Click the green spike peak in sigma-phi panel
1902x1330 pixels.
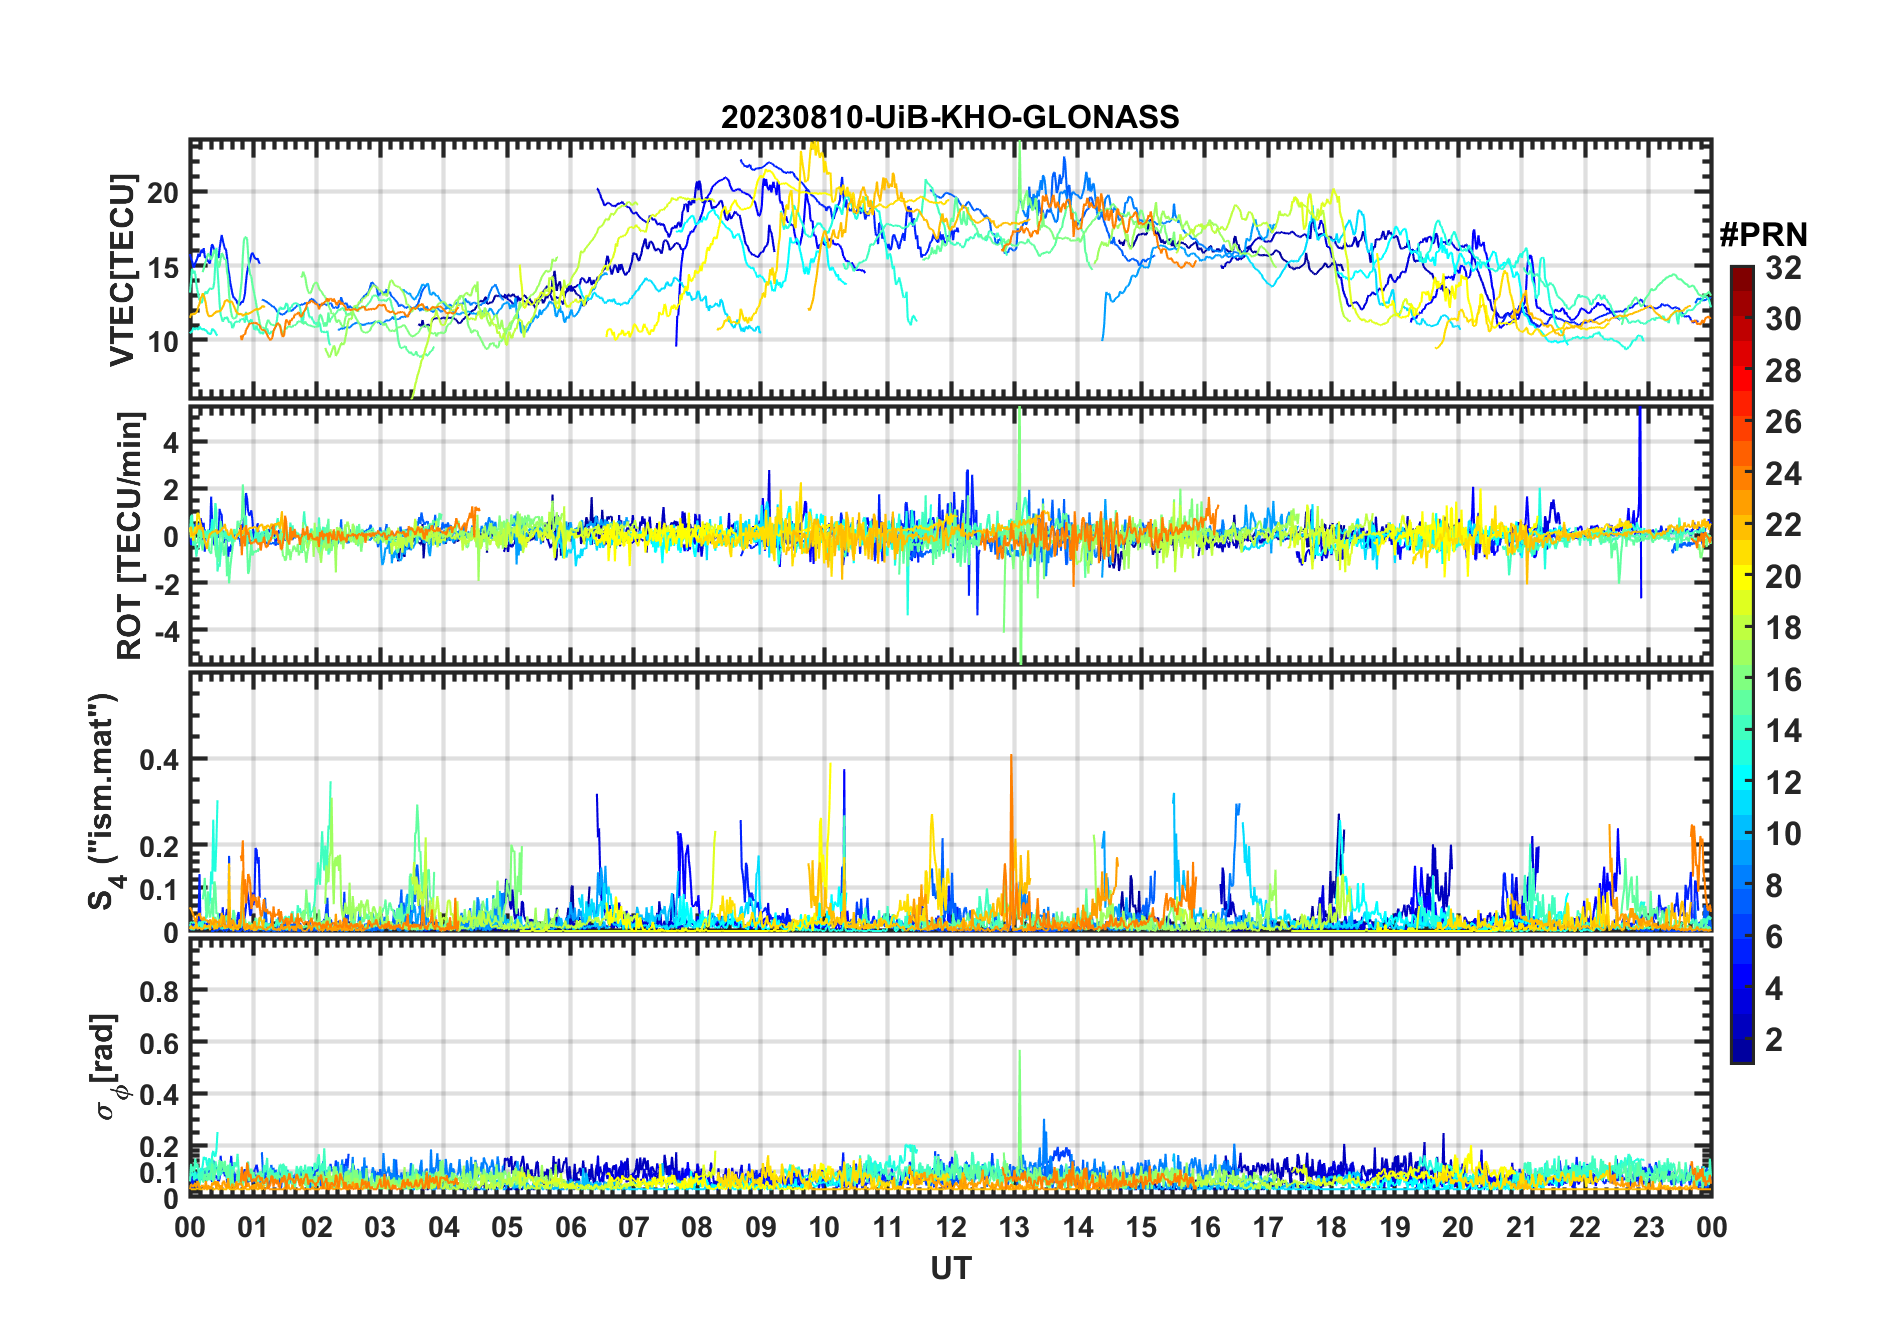point(1019,1053)
